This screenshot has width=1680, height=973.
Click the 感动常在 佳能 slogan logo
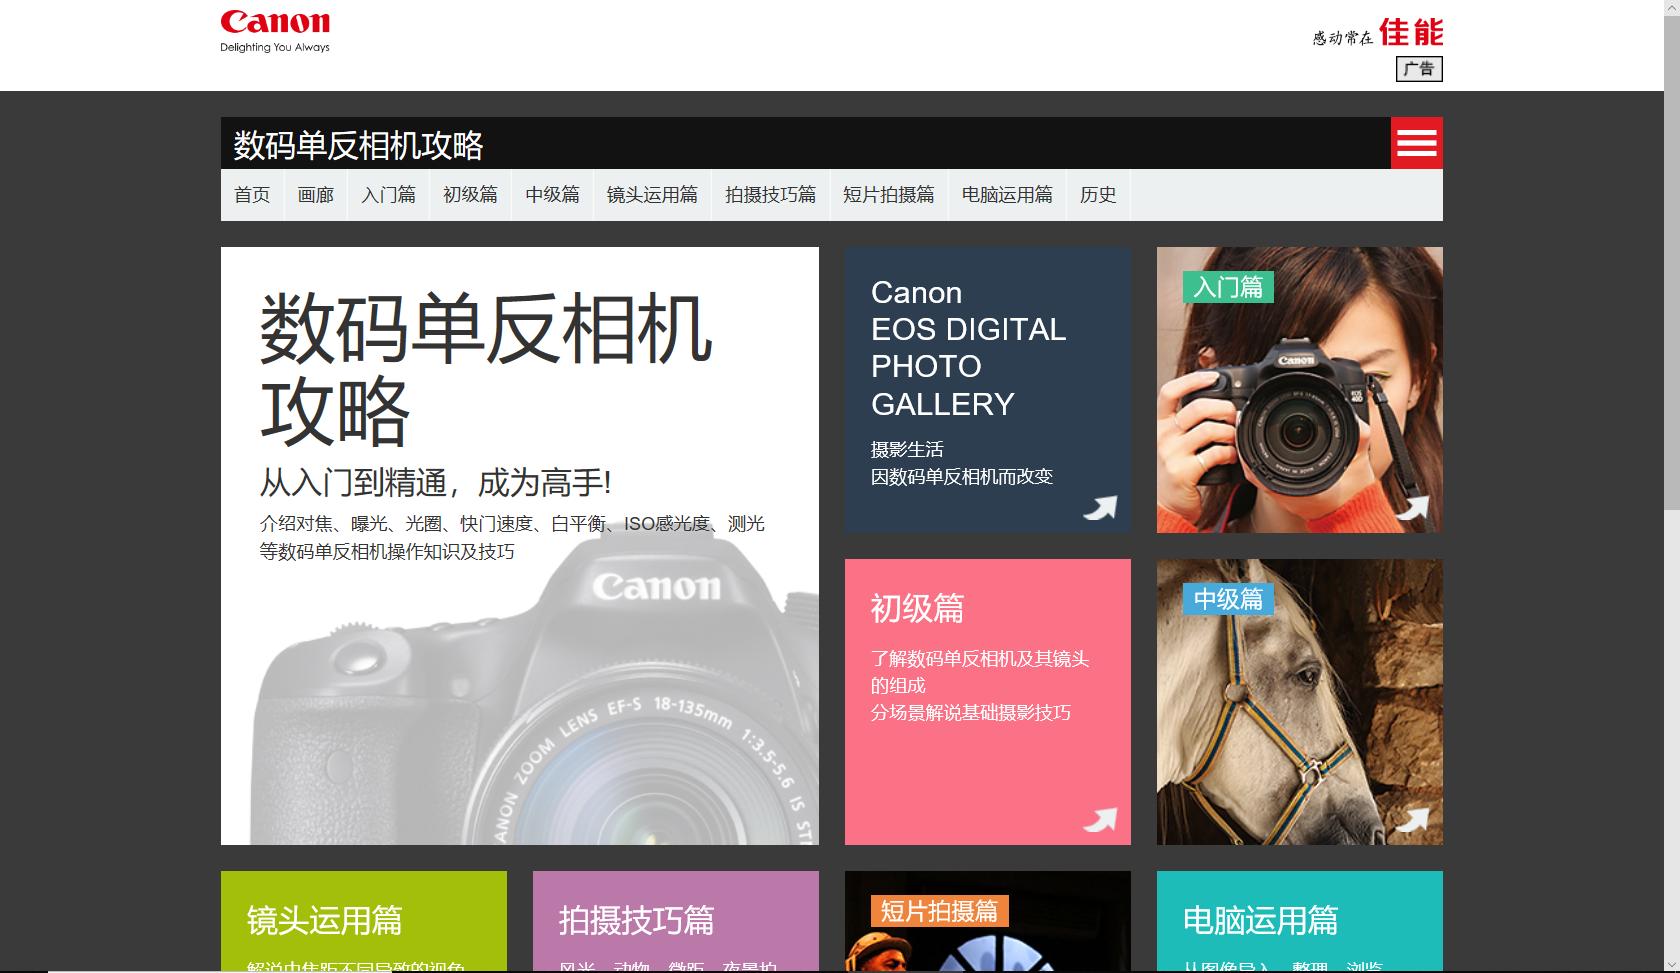(x=1378, y=34)
